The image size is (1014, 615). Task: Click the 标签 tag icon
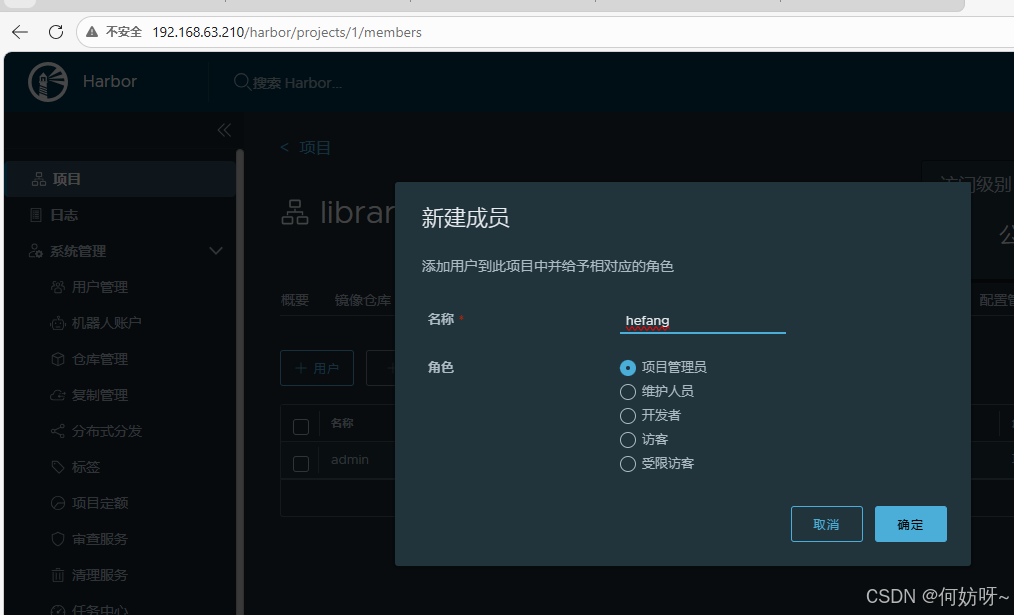coord(58,467)
